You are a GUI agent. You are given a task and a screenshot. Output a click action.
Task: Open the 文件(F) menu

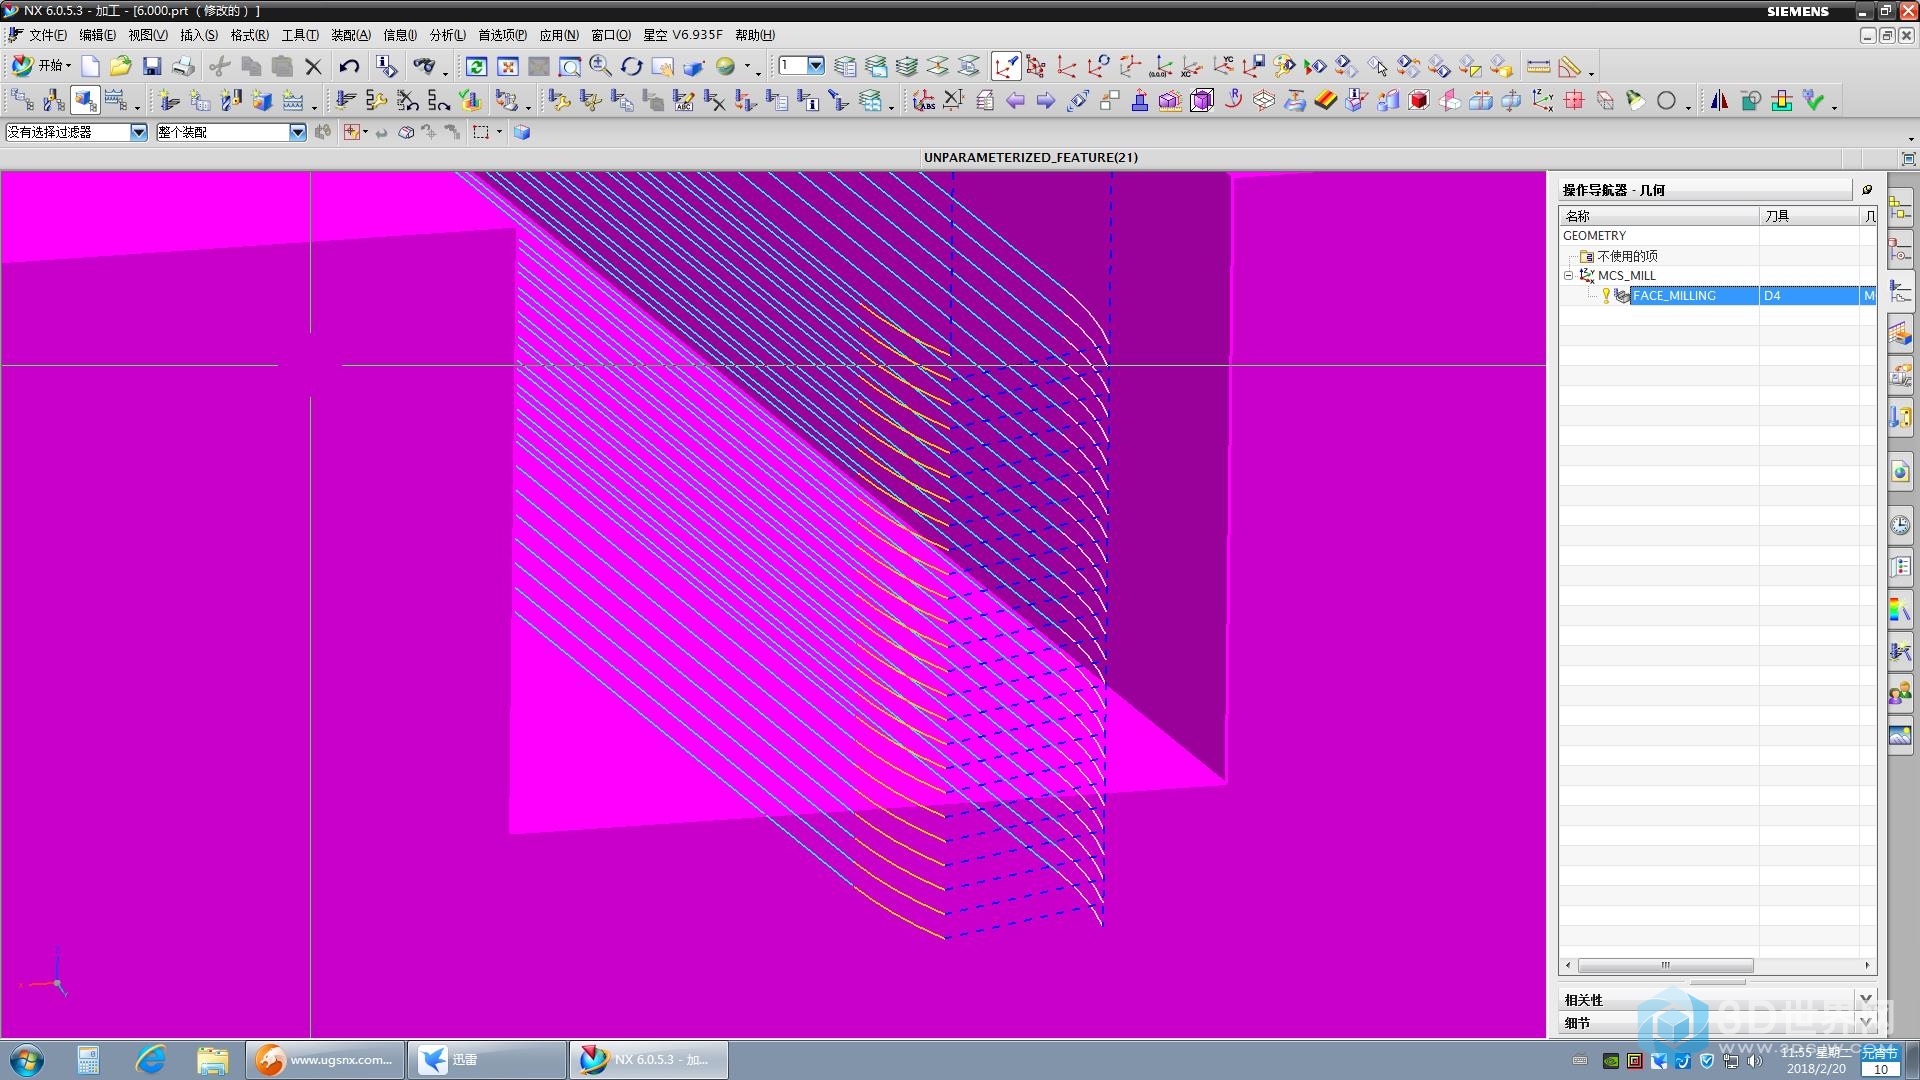pos(48,35)
